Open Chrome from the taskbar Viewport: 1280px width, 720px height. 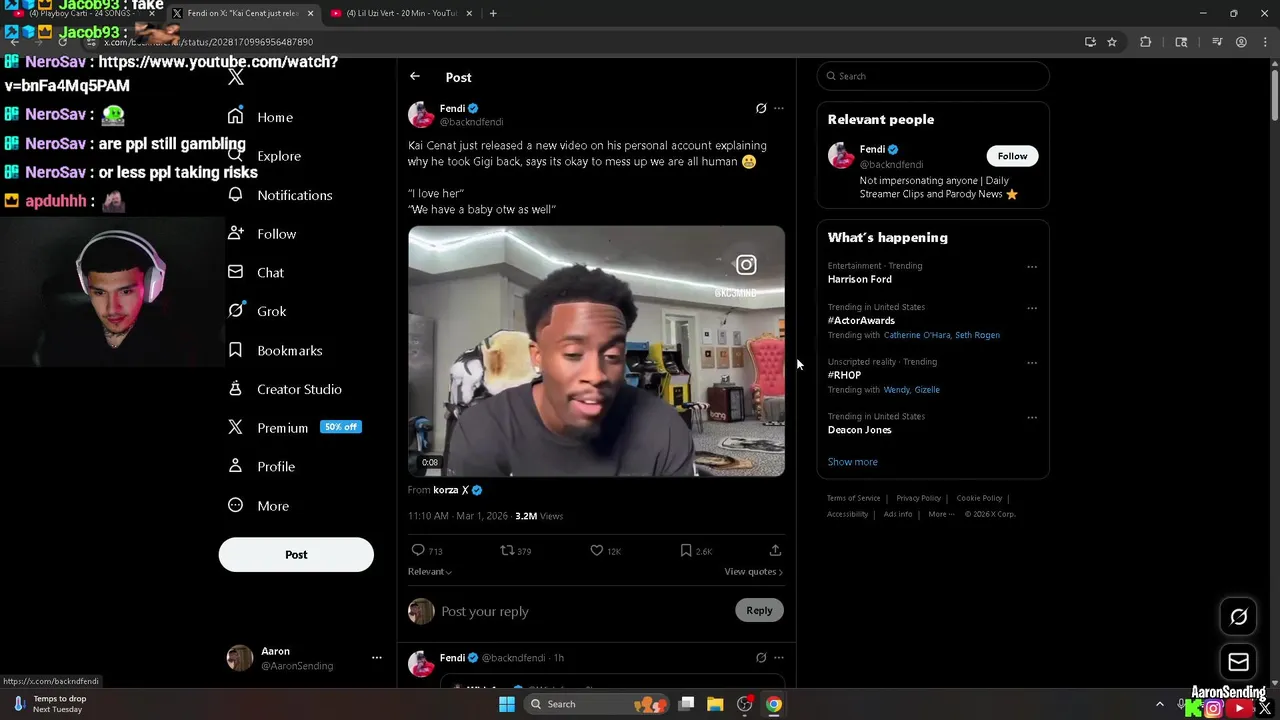coord(773,704)
